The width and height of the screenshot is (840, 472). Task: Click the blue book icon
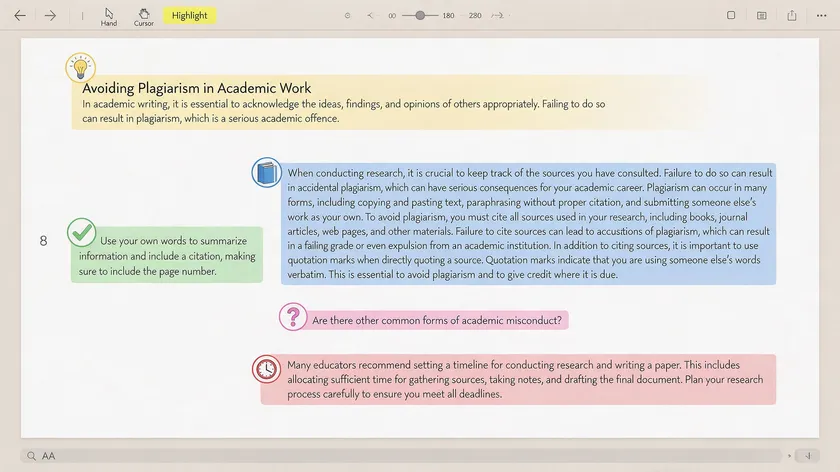point(267,173)
